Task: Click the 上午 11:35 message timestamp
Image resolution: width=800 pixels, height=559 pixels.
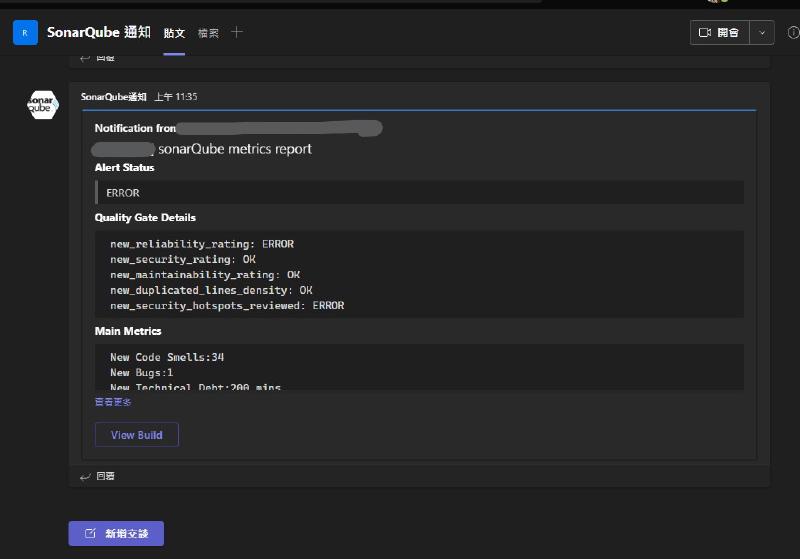Action: [x=175, y=97]
